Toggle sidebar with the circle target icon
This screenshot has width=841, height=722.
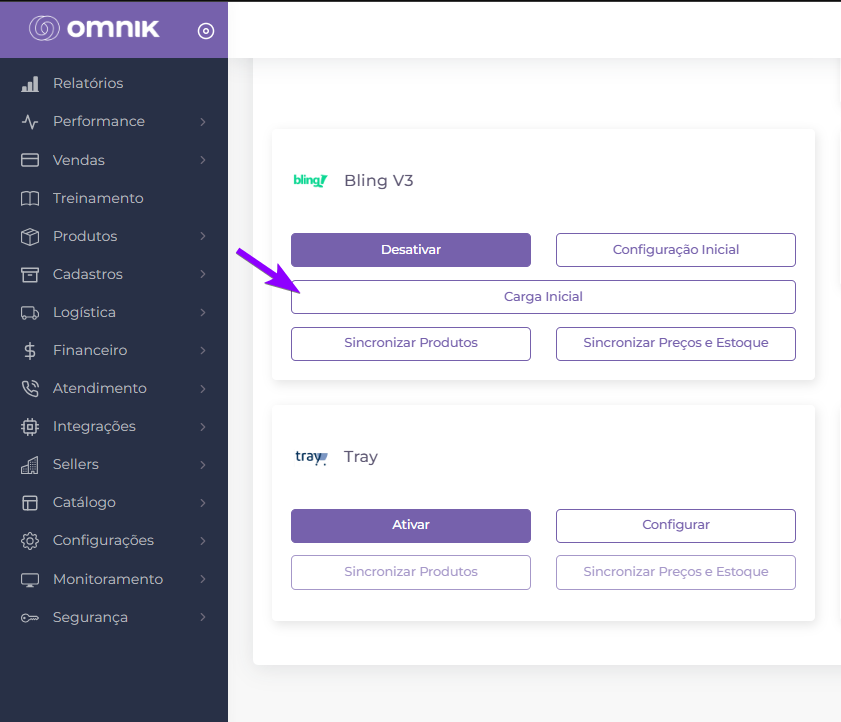pos(206,31)
